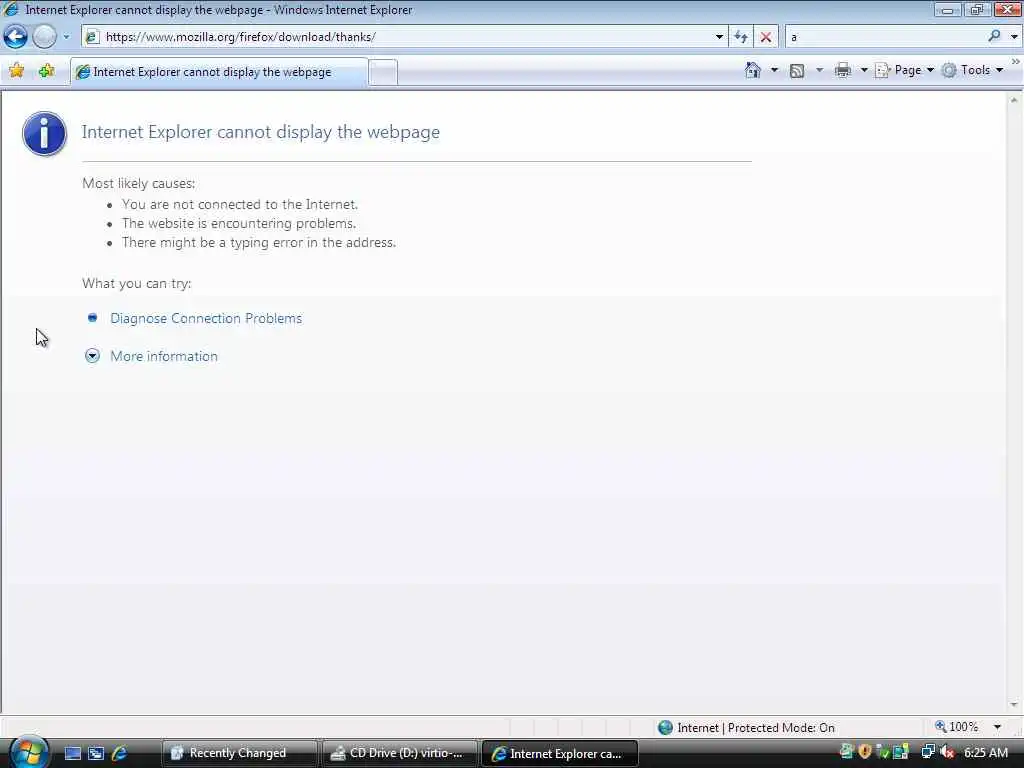
Task: Launch Internet Explorer from quick launch
Action: click(120, 753)
